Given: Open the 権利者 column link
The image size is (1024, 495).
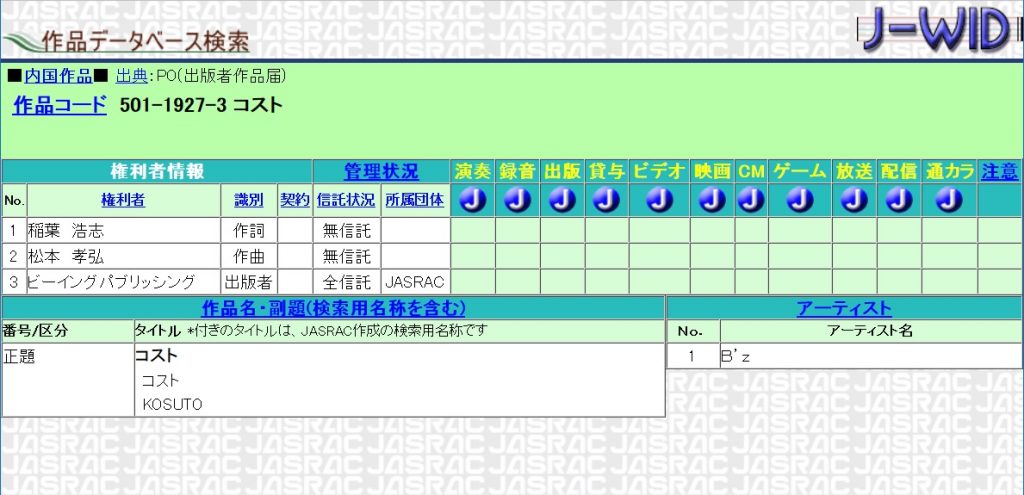Looking at the screenshot, I should (123, 200).
